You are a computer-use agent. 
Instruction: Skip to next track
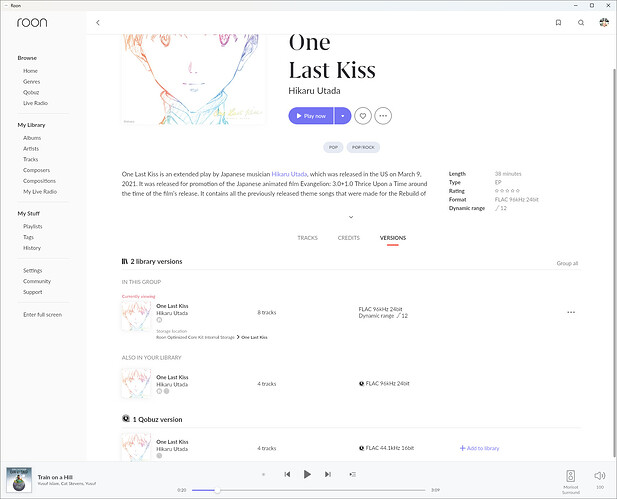[328, 474]
